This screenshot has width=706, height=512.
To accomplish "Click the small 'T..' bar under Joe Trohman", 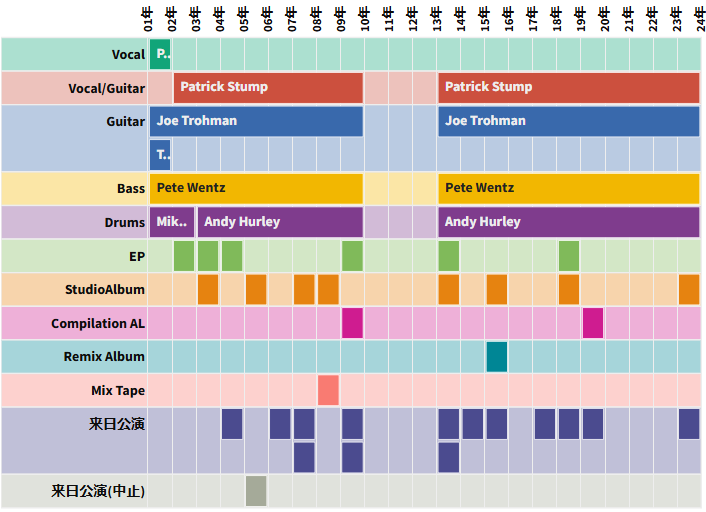I will tap(160, 155).
